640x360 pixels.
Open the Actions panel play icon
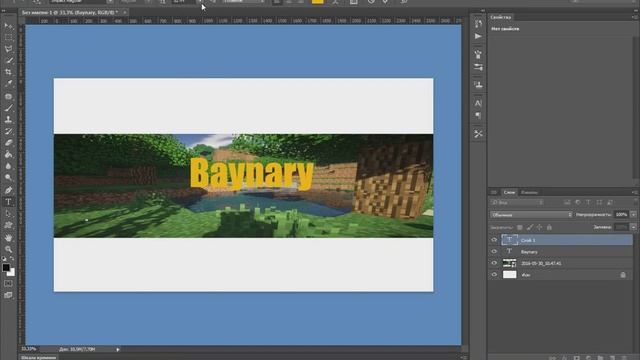(478, 36)
